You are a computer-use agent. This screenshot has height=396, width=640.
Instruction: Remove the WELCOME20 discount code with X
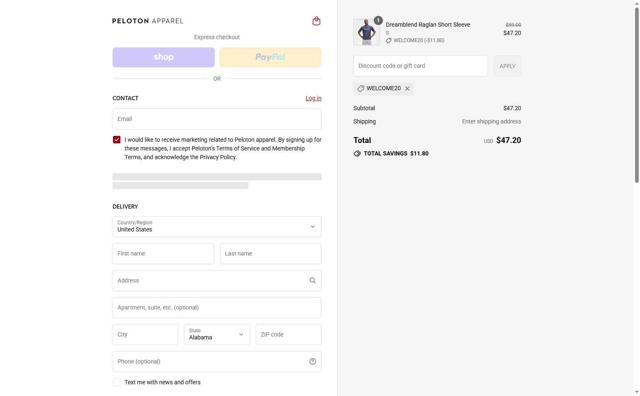[x=407, y=89]
